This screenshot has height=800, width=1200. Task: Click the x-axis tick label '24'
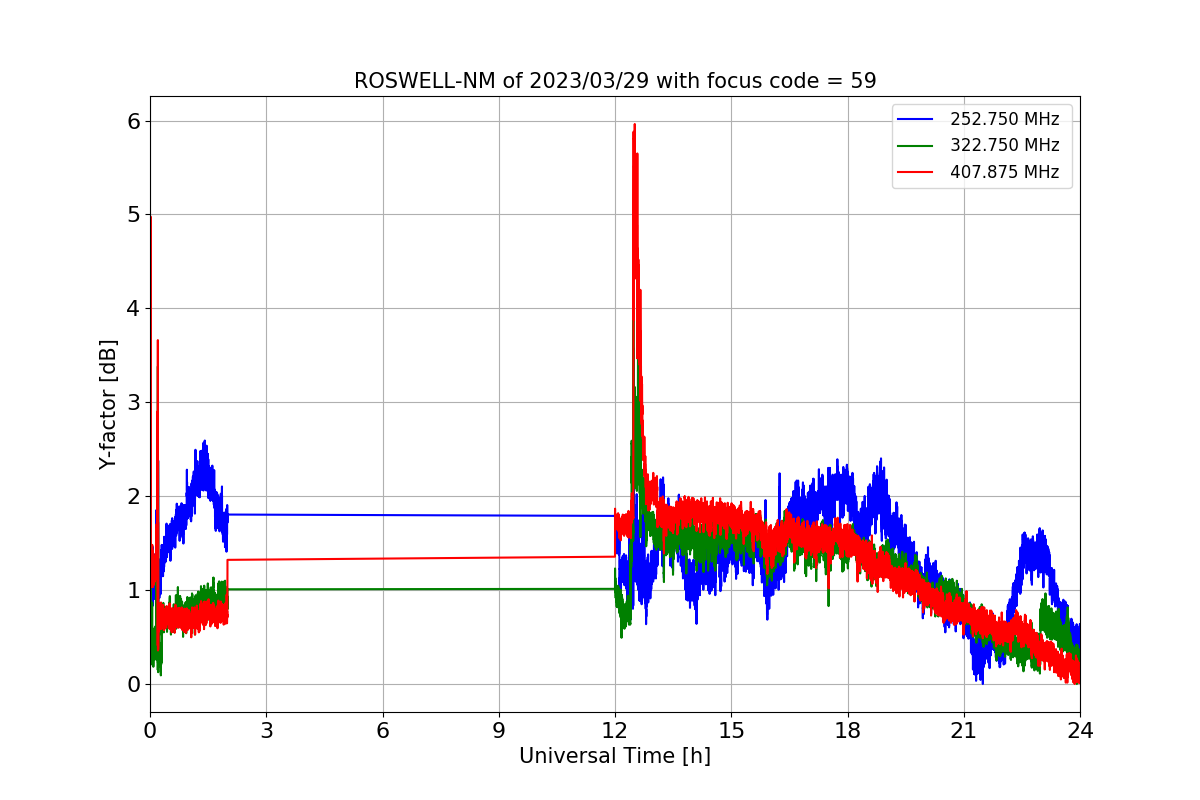tap(1080, 731)
